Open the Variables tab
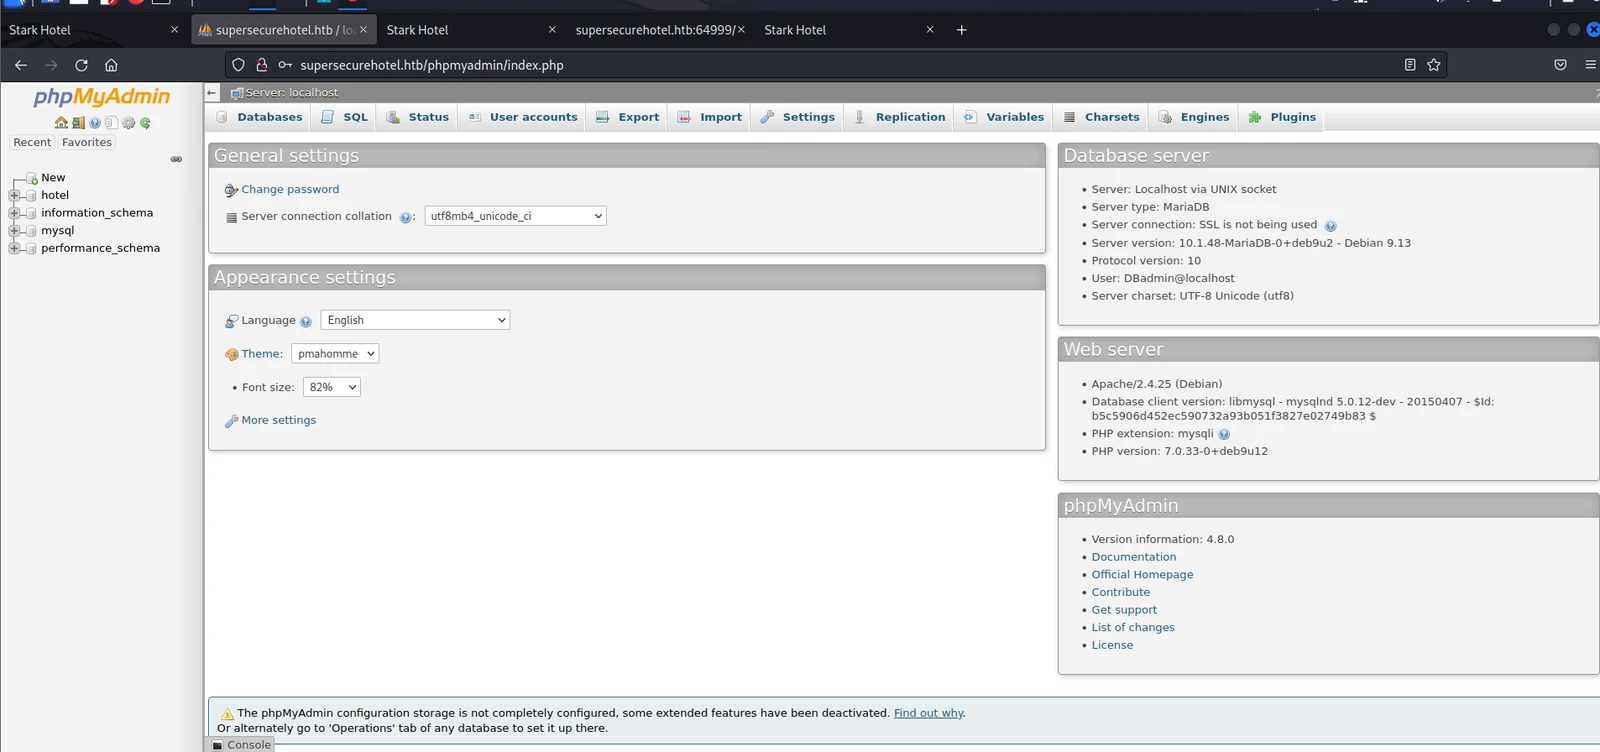 tap(1005, 118)
